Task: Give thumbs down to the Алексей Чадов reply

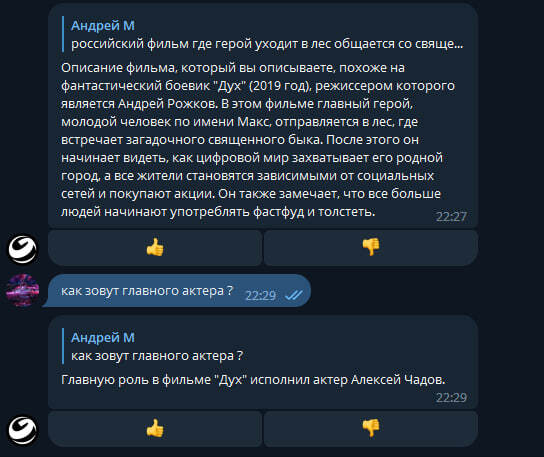Action: coord(371,429)
